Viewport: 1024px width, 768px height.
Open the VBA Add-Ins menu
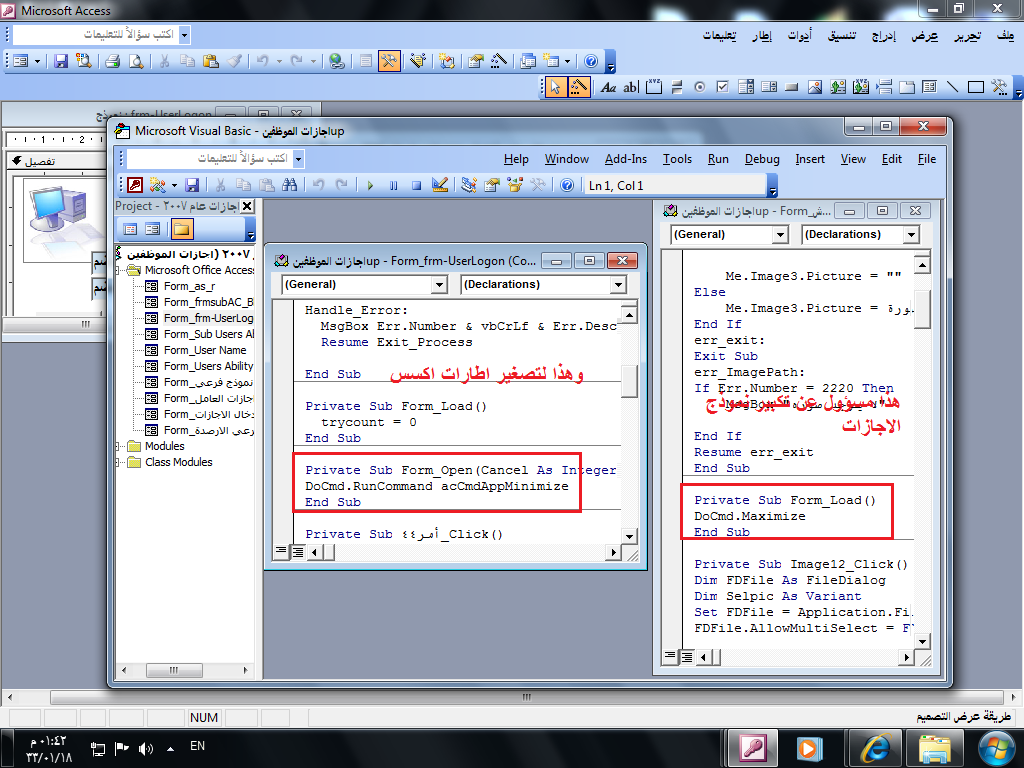(626, 159)
